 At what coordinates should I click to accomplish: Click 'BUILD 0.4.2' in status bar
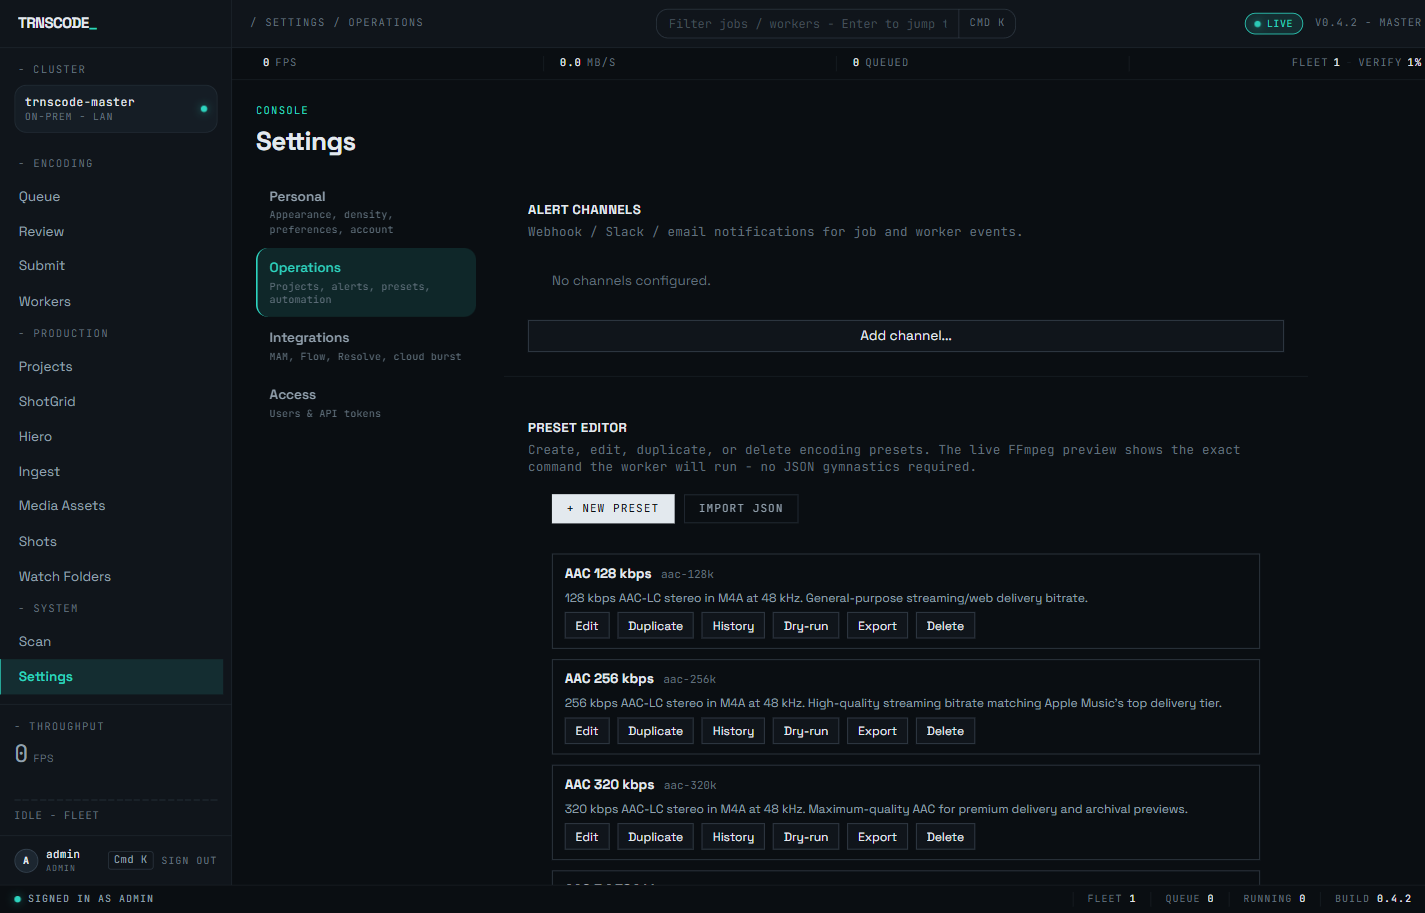1373,899
